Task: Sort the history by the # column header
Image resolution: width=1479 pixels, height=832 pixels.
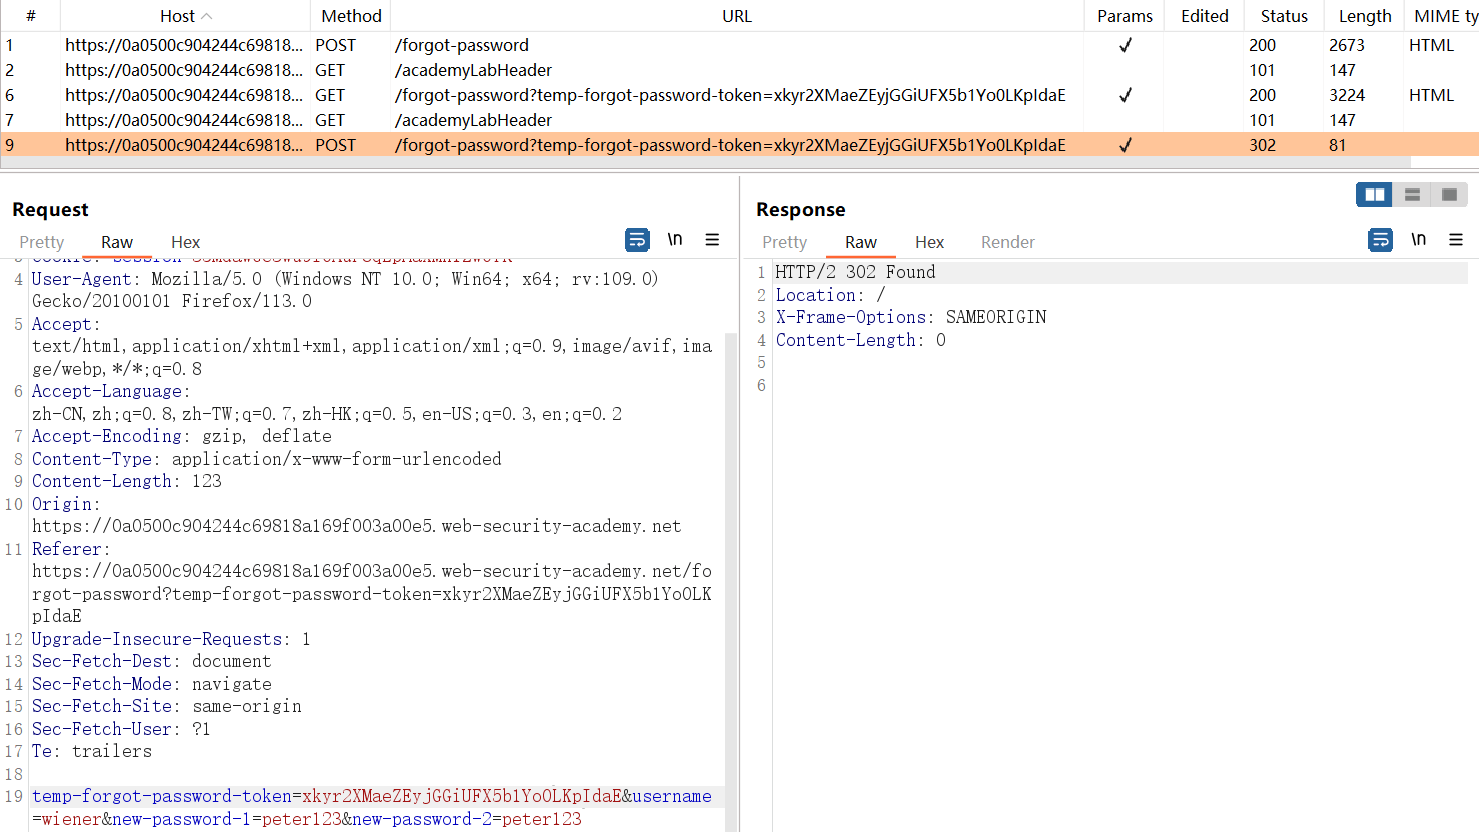Action: [30, 16]
